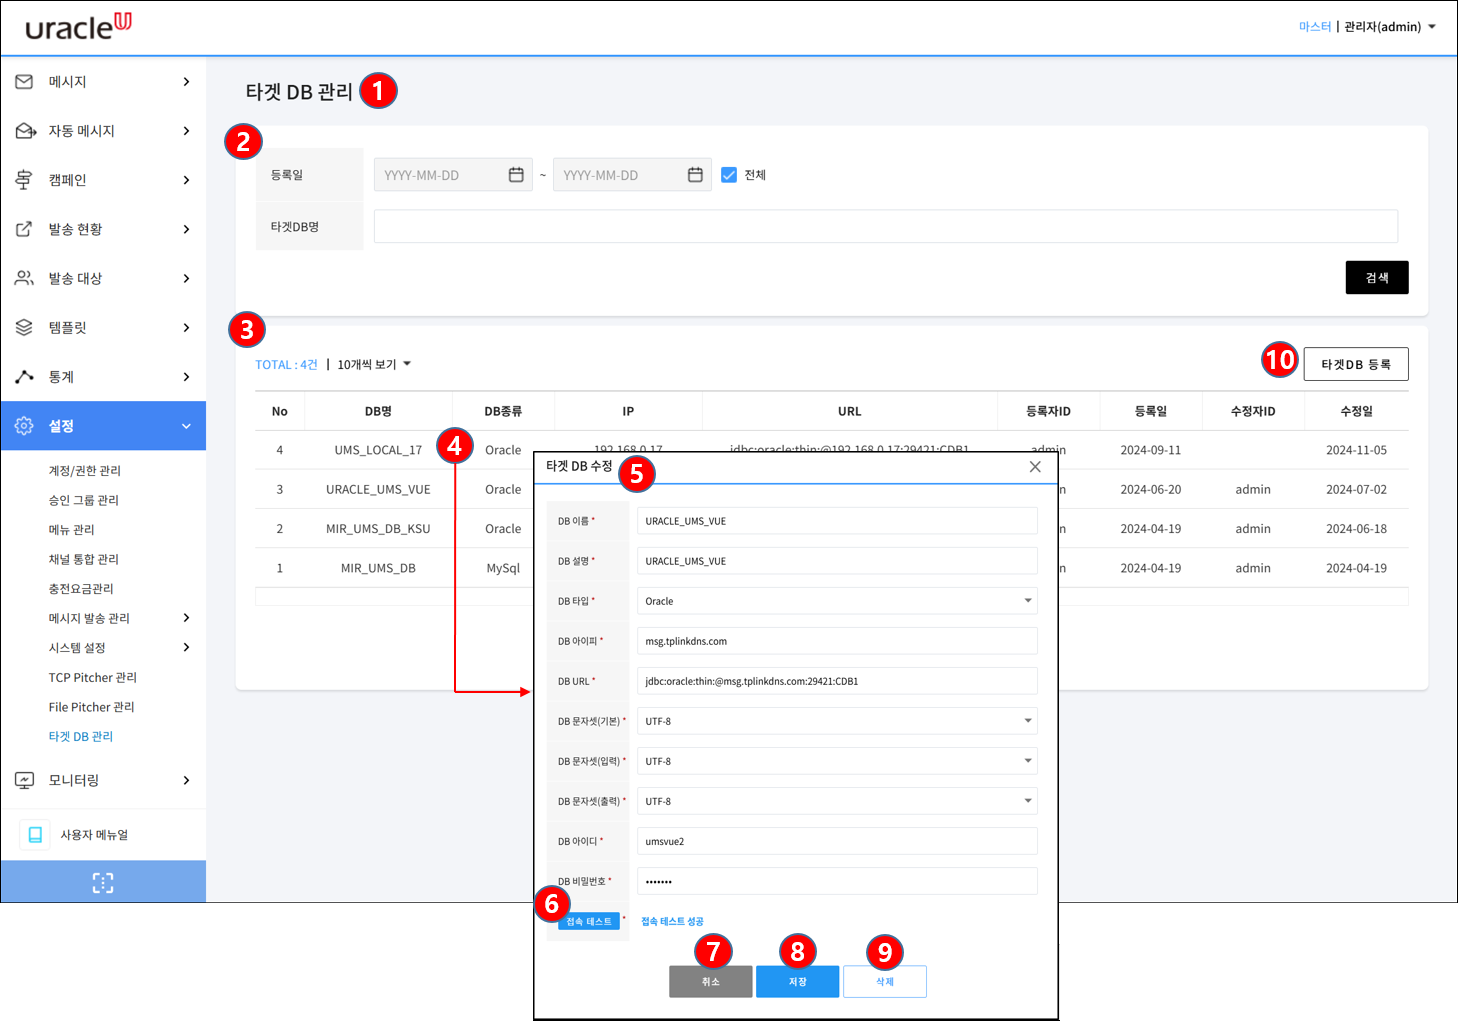Image resolution: width=1458 pixels, height=1021 pixels.
Task: Open the DB 문자셋(출력) dropdown
Action: 837,801
